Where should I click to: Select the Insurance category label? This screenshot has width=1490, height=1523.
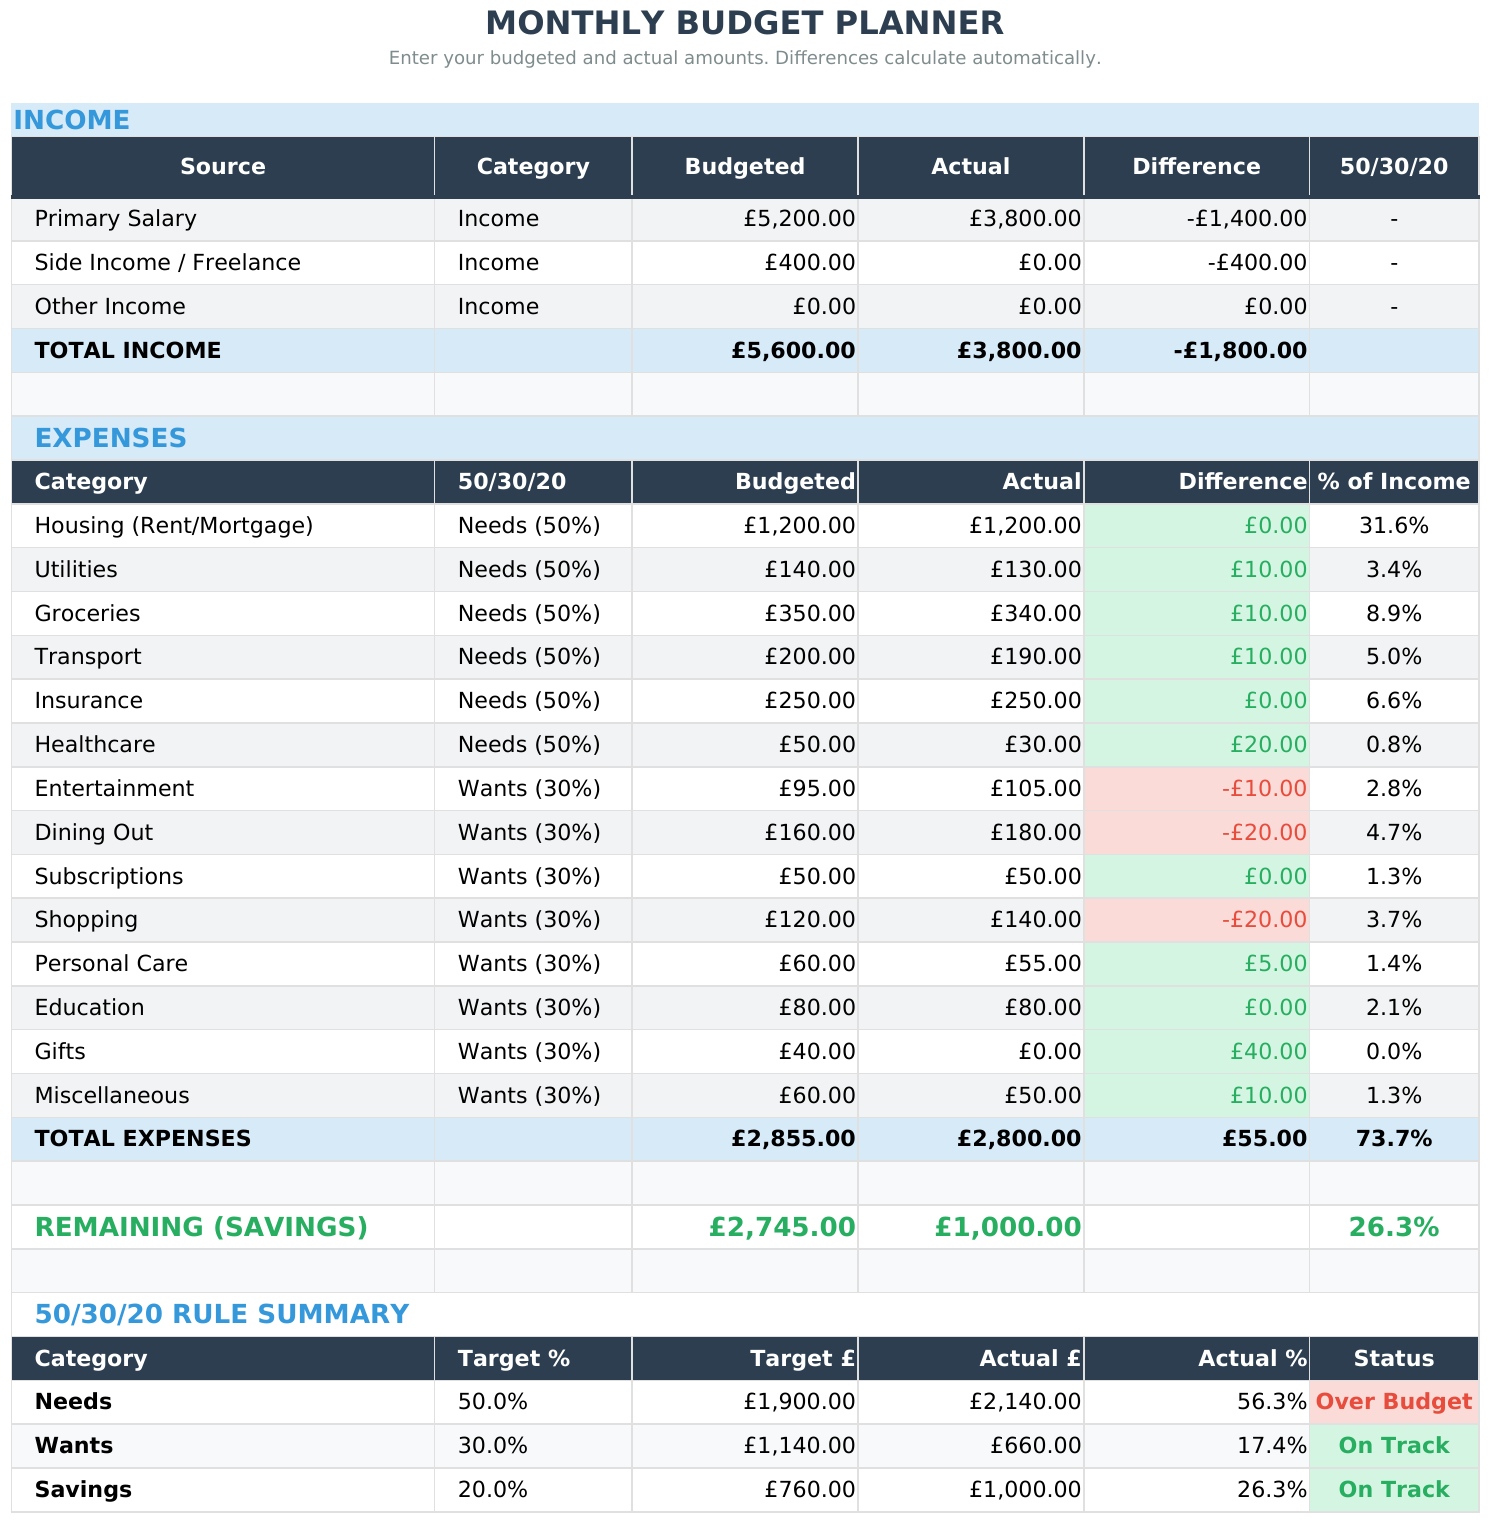tap(223, 701)
